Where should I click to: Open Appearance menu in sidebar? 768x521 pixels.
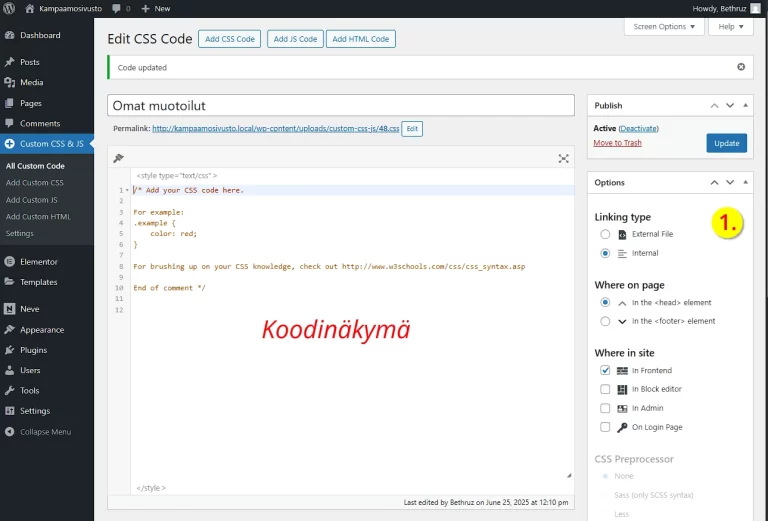click(x=41, y=329)
